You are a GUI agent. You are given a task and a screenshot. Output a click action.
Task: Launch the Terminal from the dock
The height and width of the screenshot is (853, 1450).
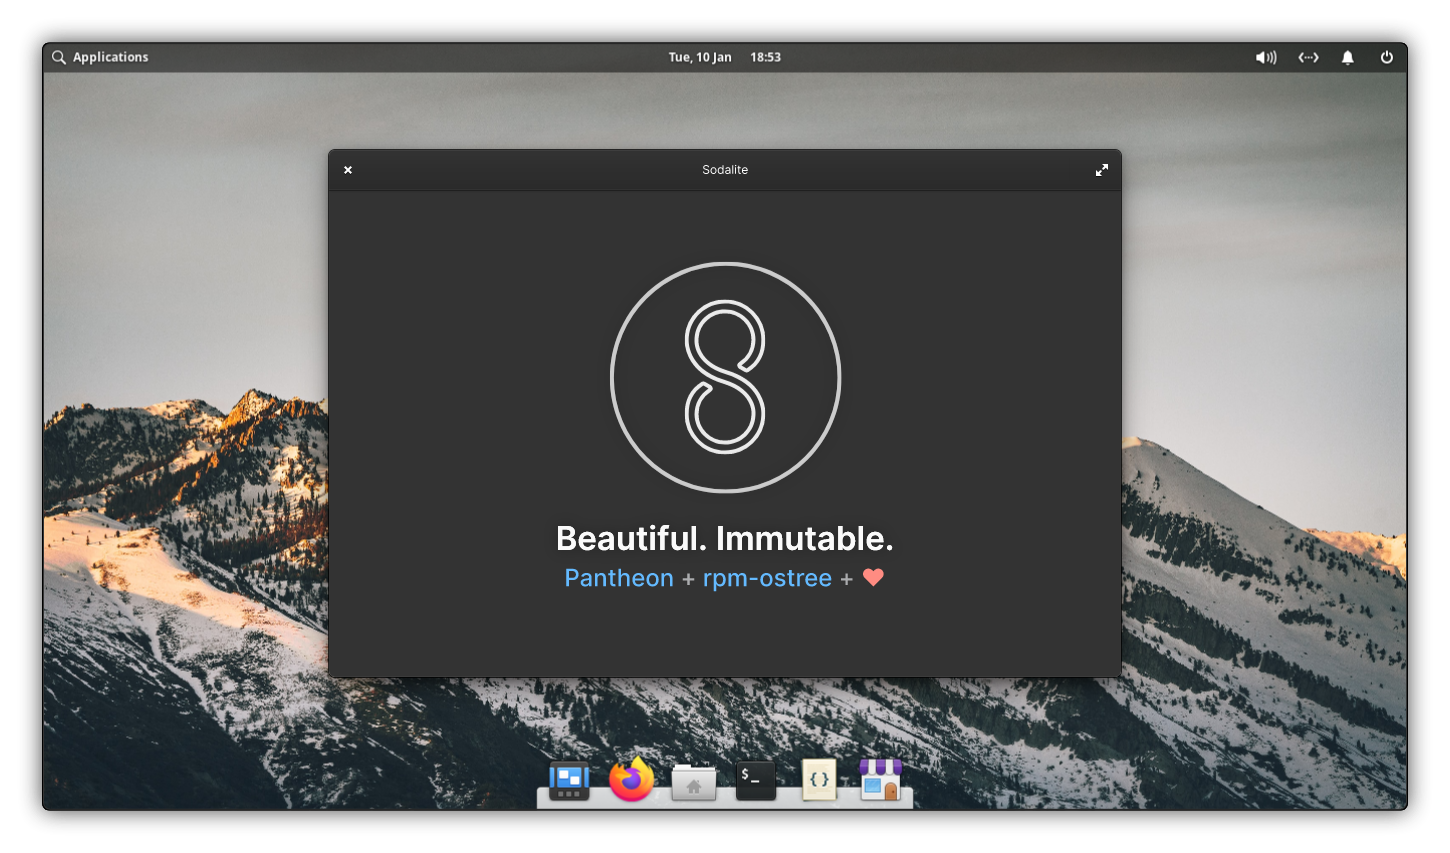coord(756,780)
